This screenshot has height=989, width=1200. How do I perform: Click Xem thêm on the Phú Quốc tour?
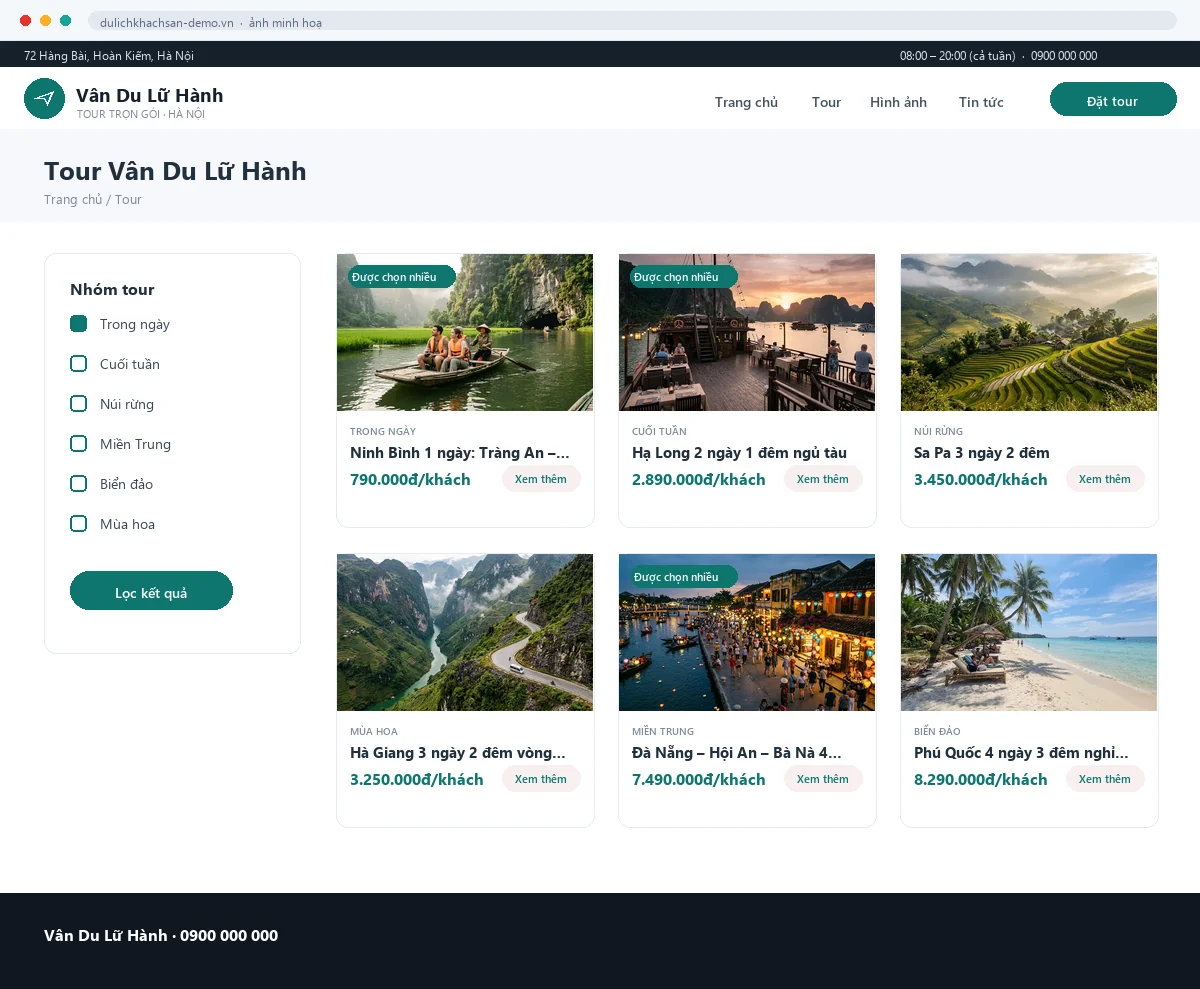pos(1105,779)
